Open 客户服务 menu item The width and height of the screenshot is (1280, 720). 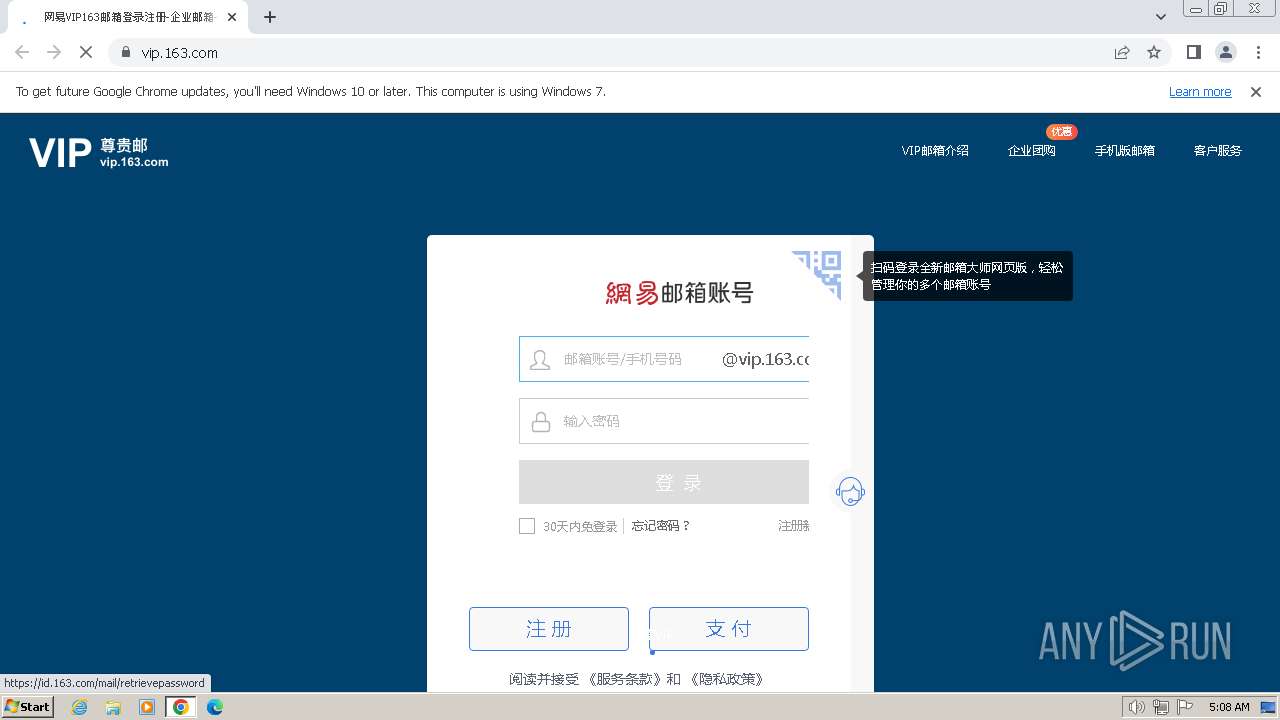1218,151
